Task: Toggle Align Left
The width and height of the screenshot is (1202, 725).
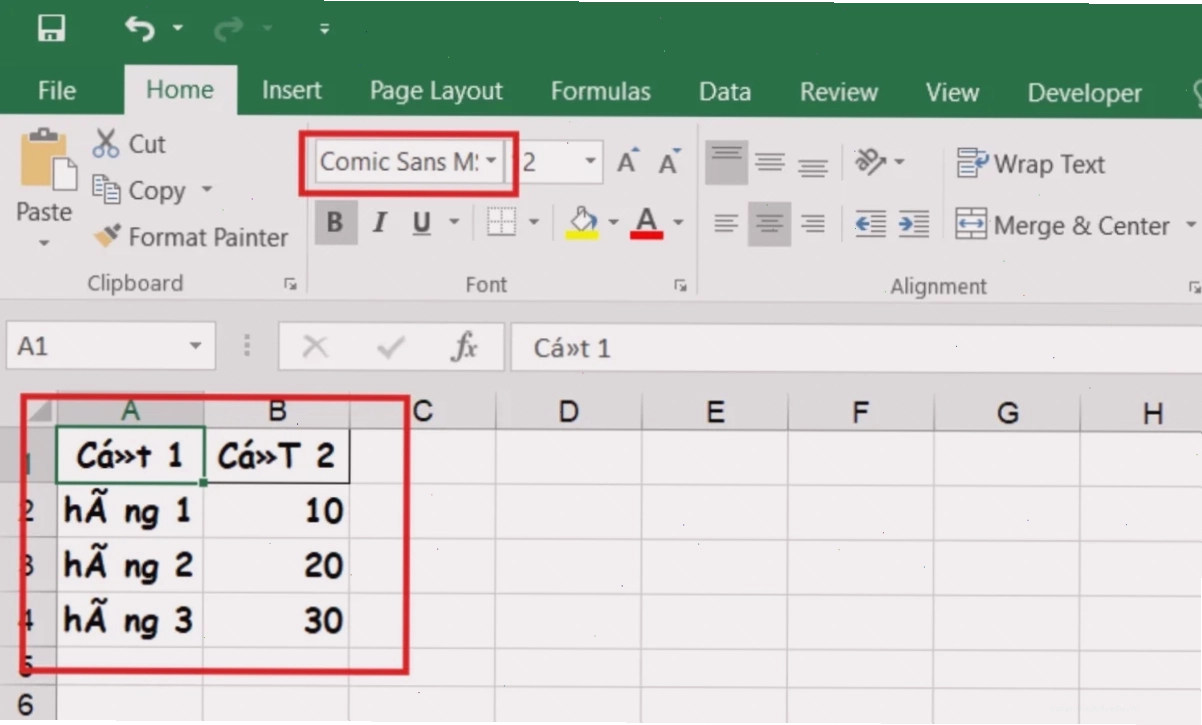Action: pyautogui.click(x=726, y=224)
